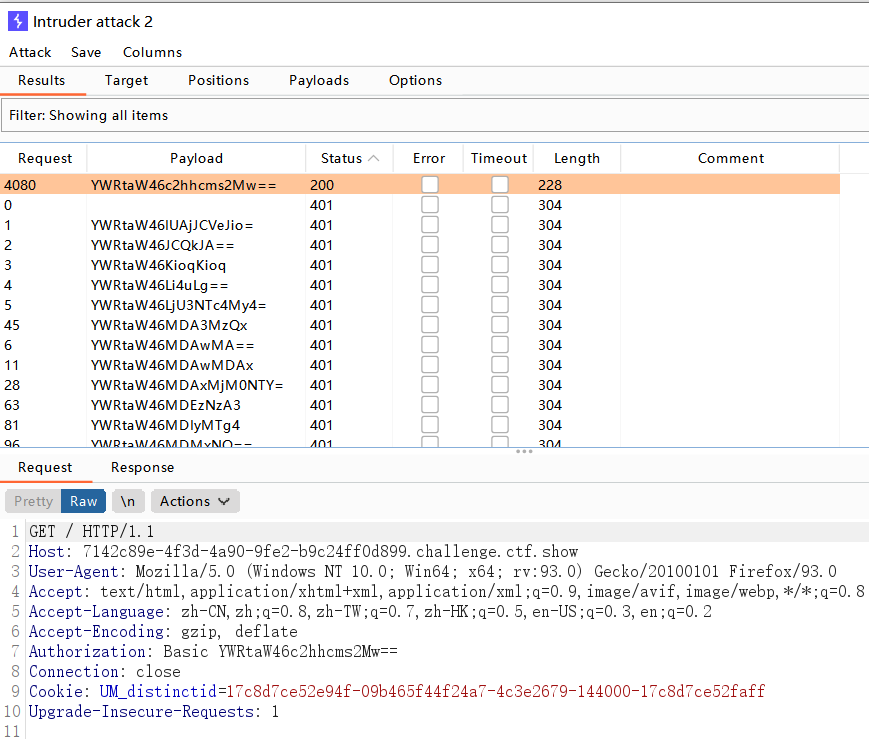Toggle Timeout checkbox for request 1
The image size is (869, 739).
500,225
